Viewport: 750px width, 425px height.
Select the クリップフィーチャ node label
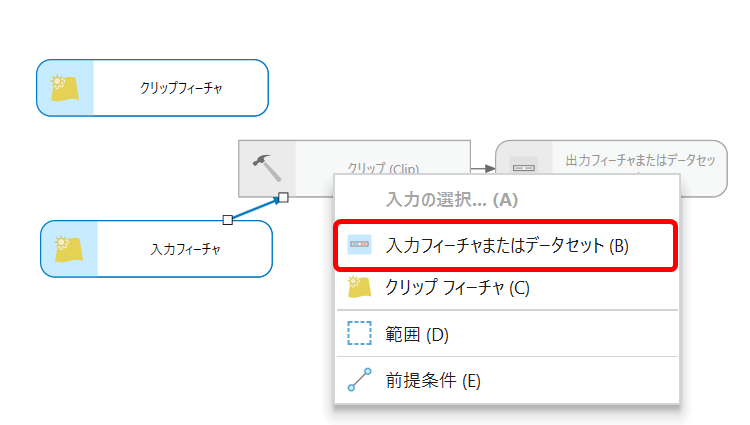pyautogui.click(x=181, y=88)
